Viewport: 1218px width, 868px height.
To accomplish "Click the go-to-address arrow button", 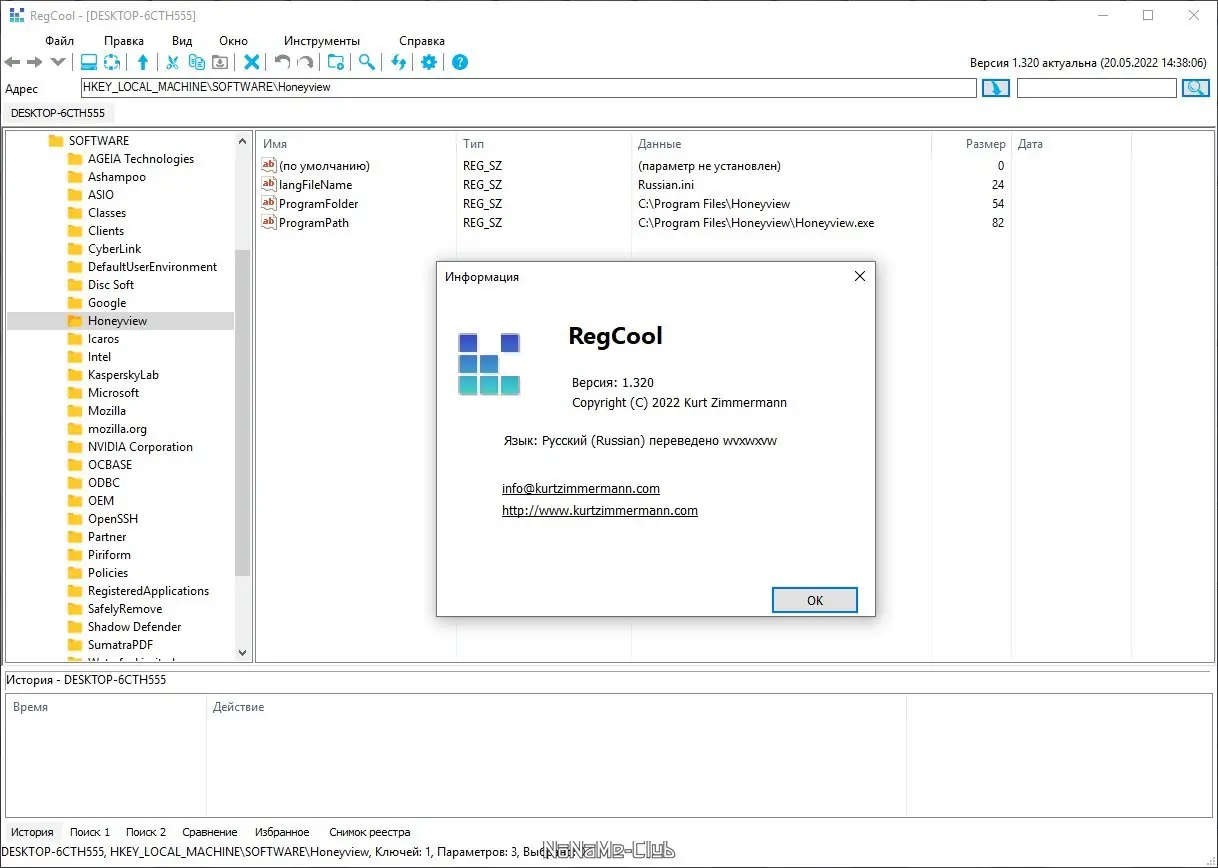I will click(996, 88).
